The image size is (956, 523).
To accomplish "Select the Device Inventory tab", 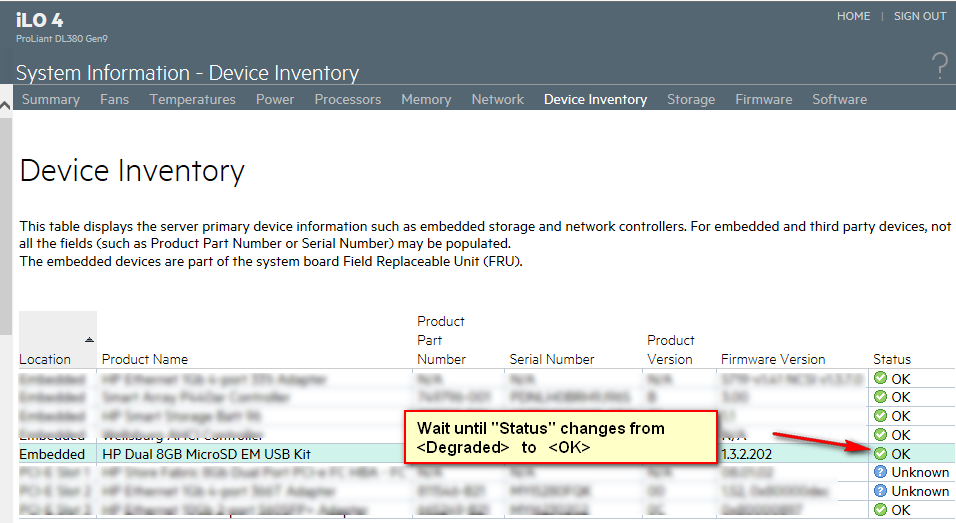I will pyautogui.click(x=595, y=99).
